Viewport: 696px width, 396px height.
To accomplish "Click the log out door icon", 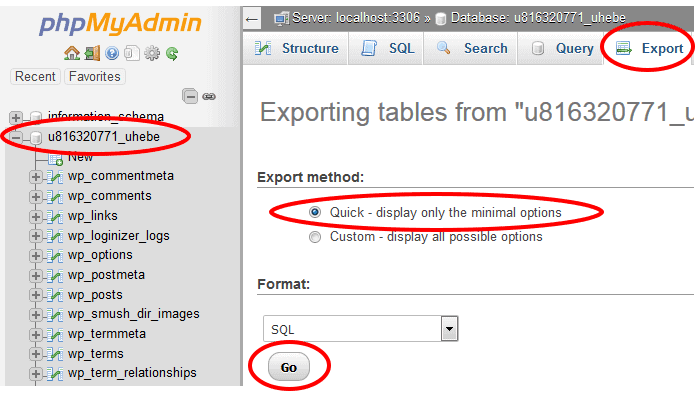I will point(92,53).
